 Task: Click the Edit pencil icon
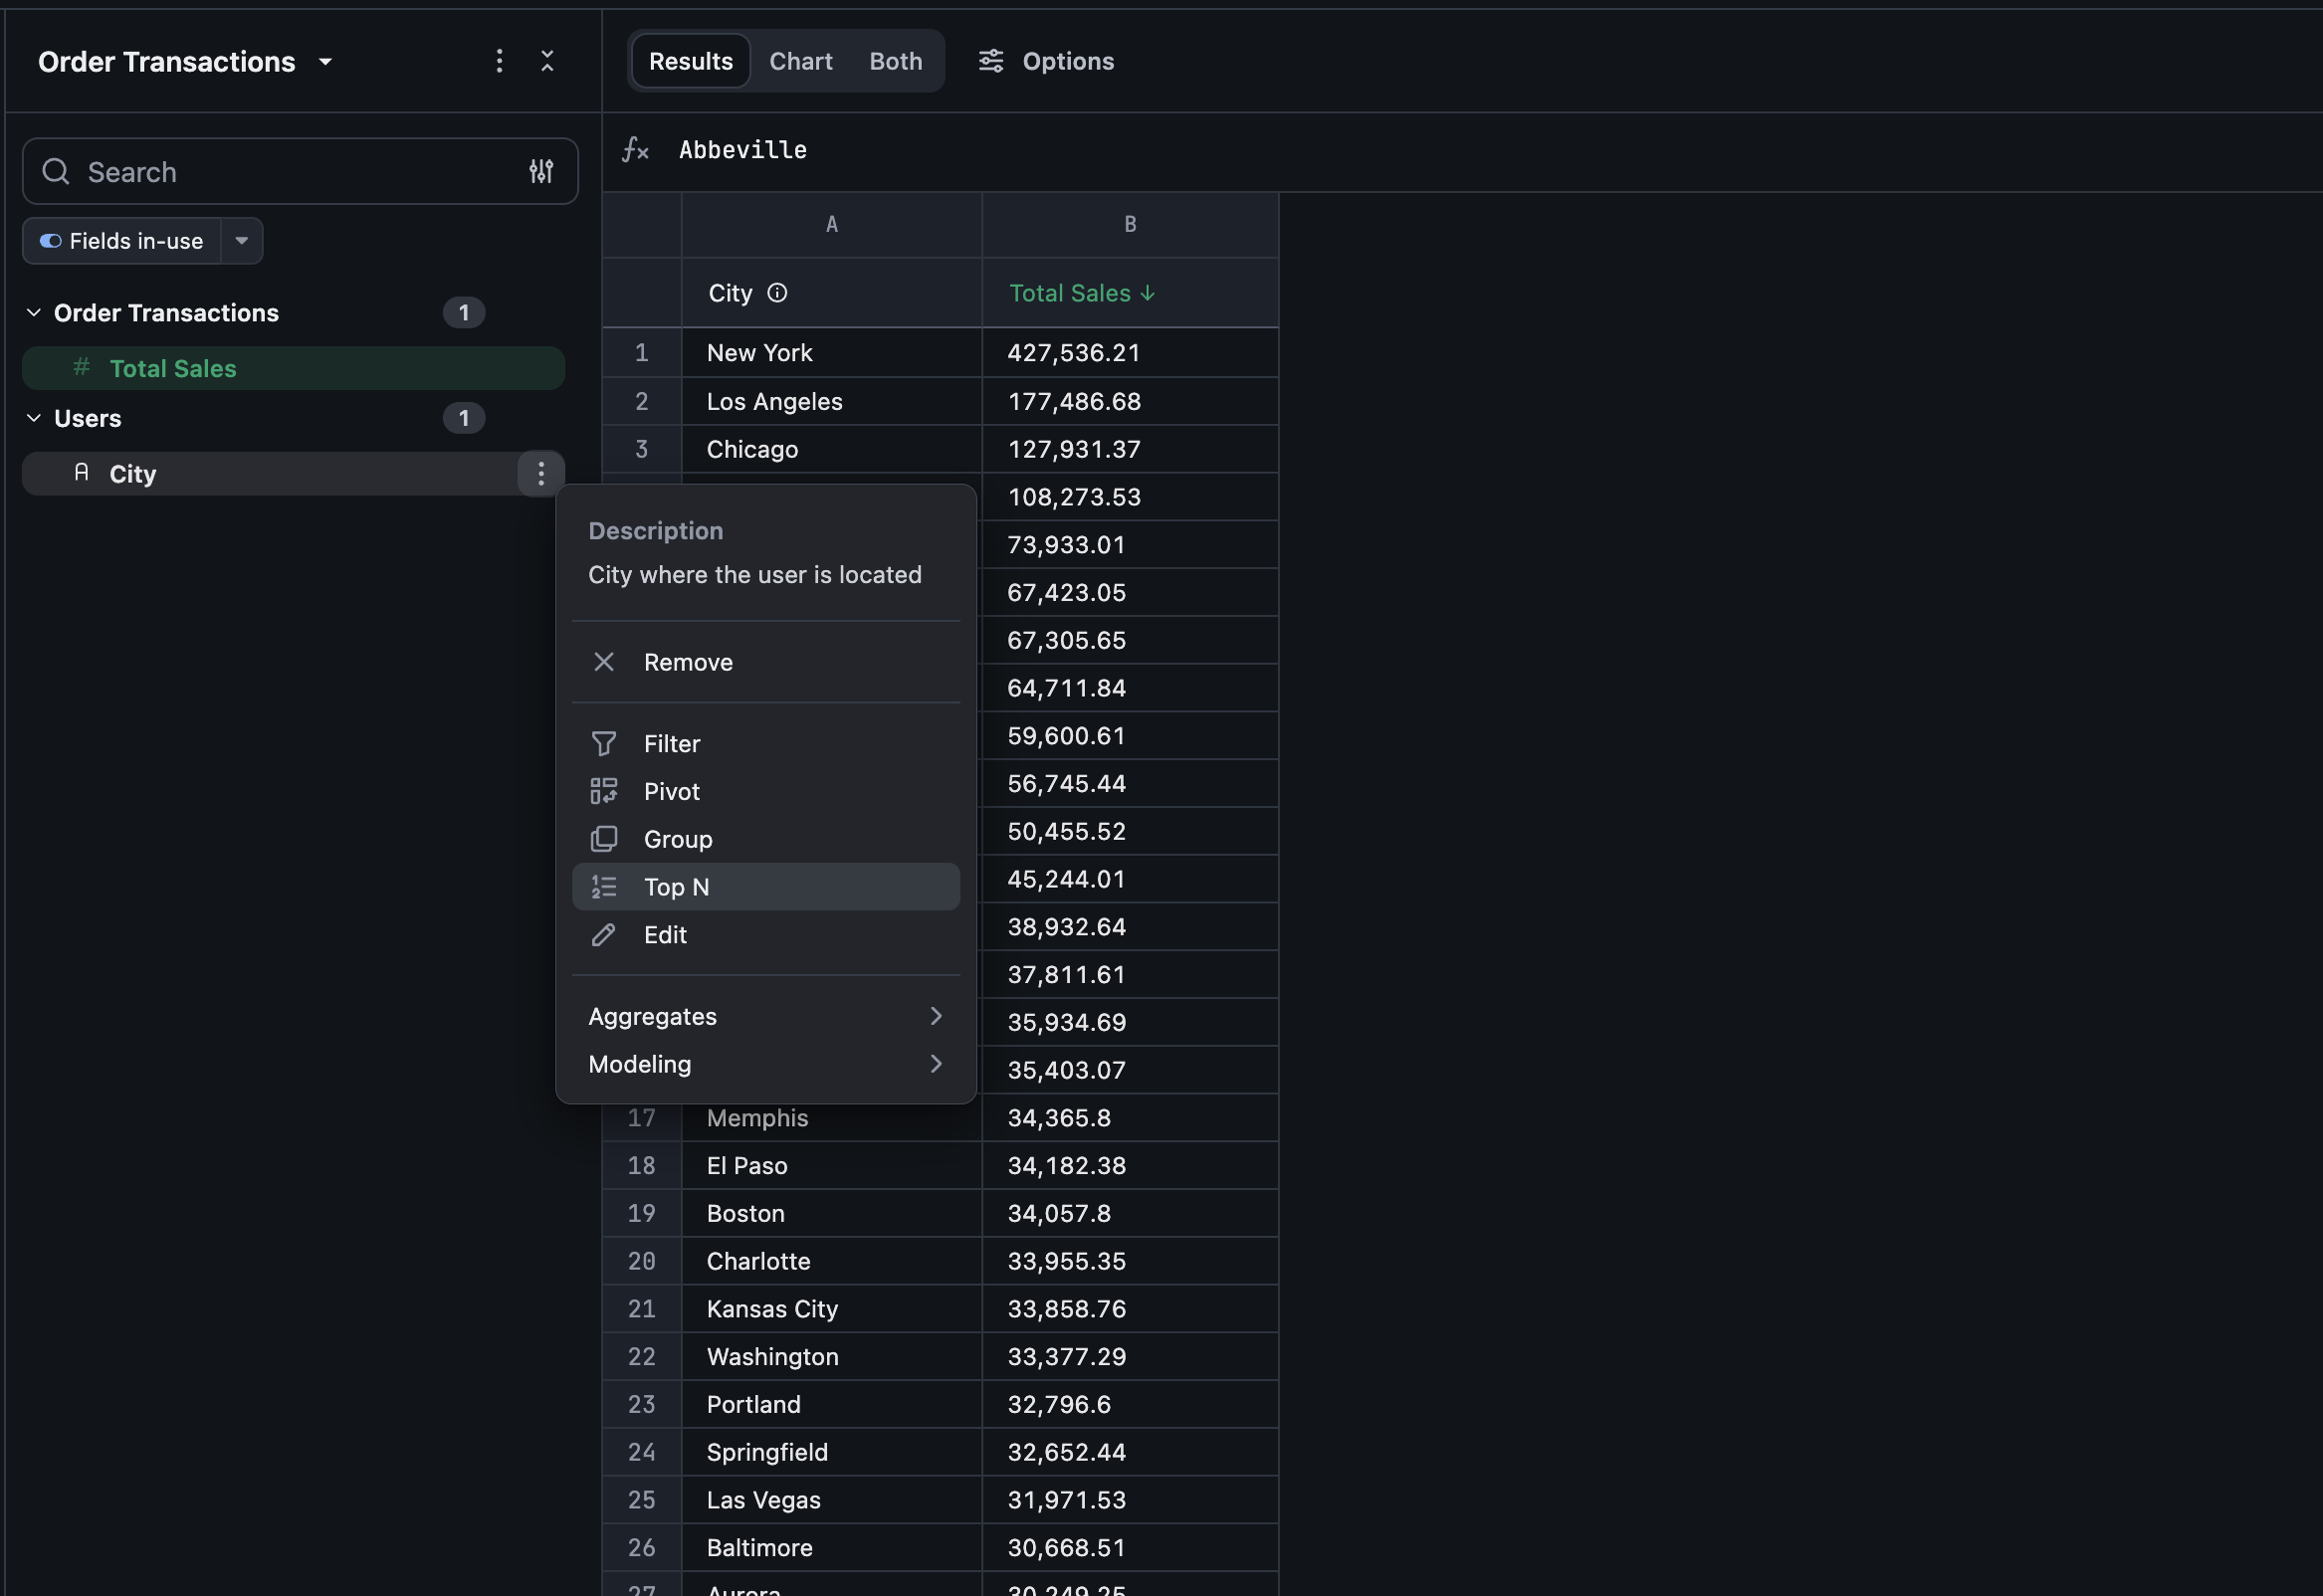[x=604, y=935]
